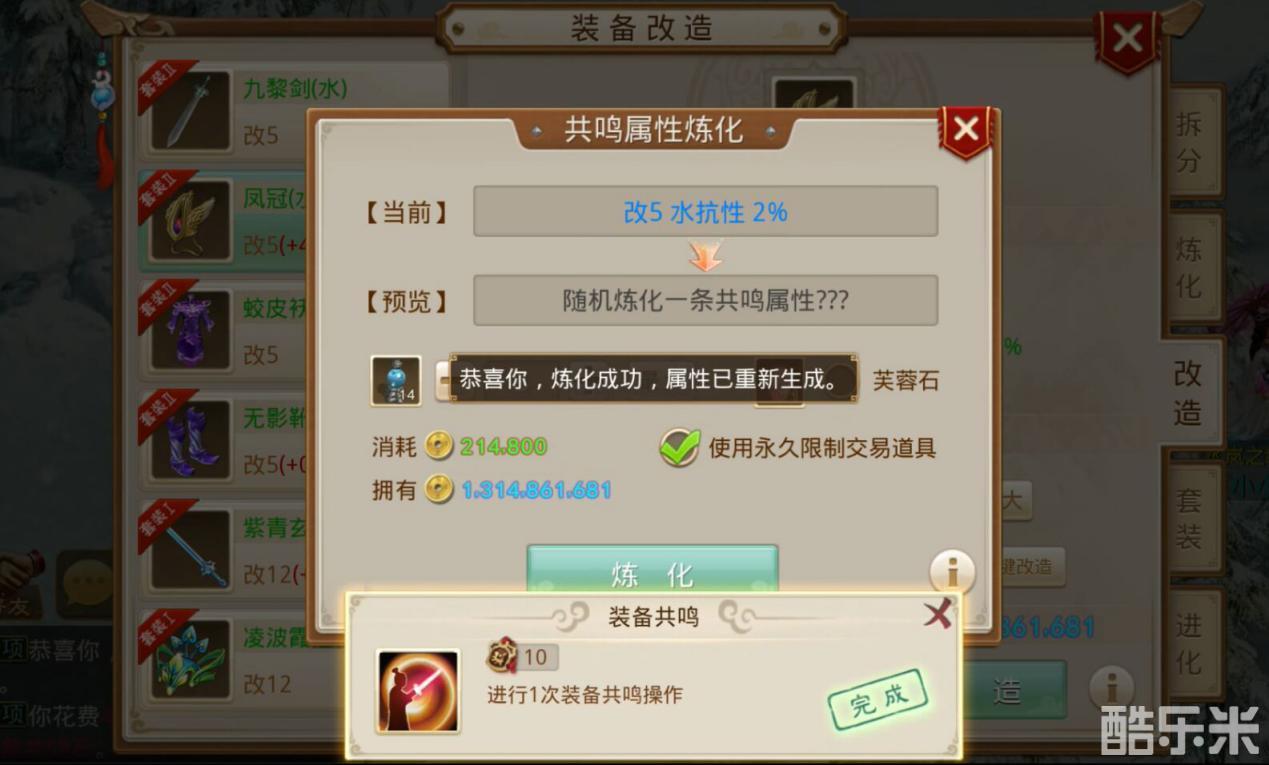Click the 装备共鸣 quest skill icon
Screen dimensions: 1269x765
pyautogui.click(x=418, y=691)
